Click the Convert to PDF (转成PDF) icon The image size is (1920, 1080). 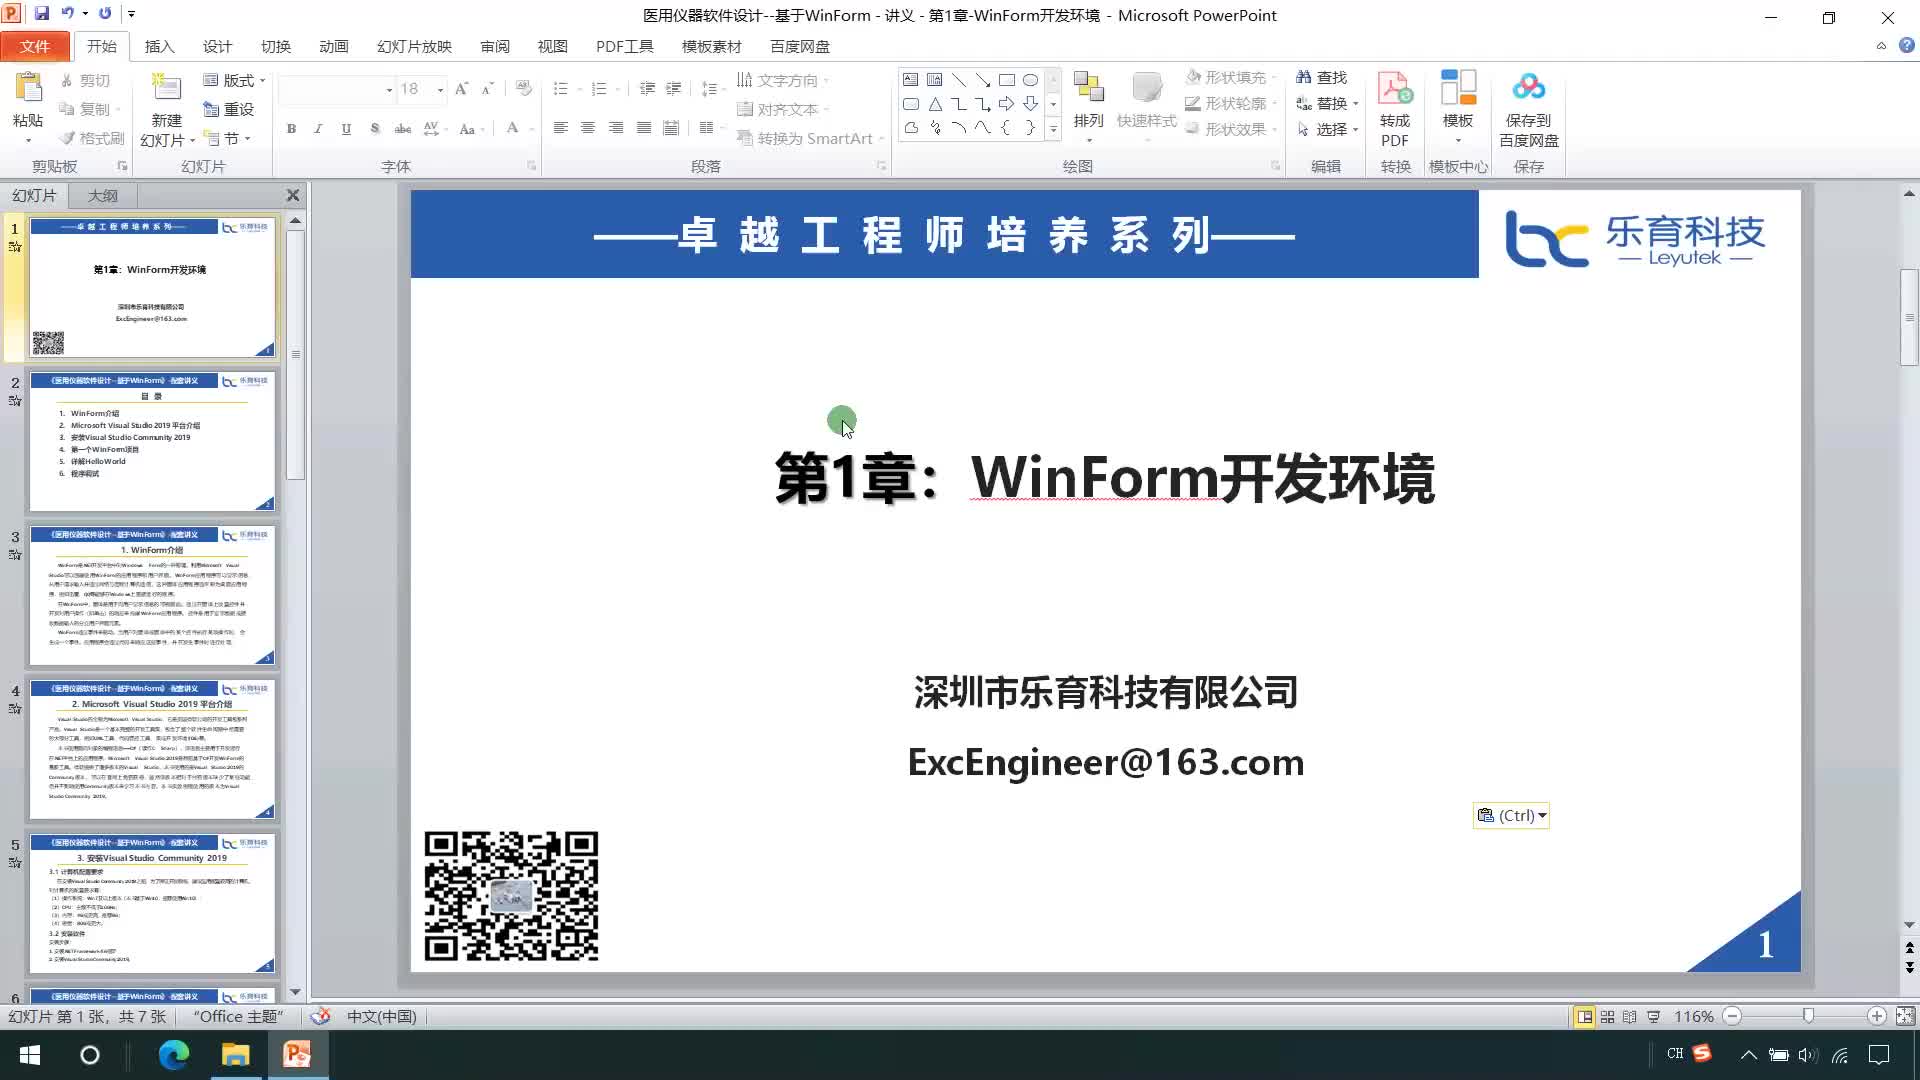click(x=1394, y=88)
